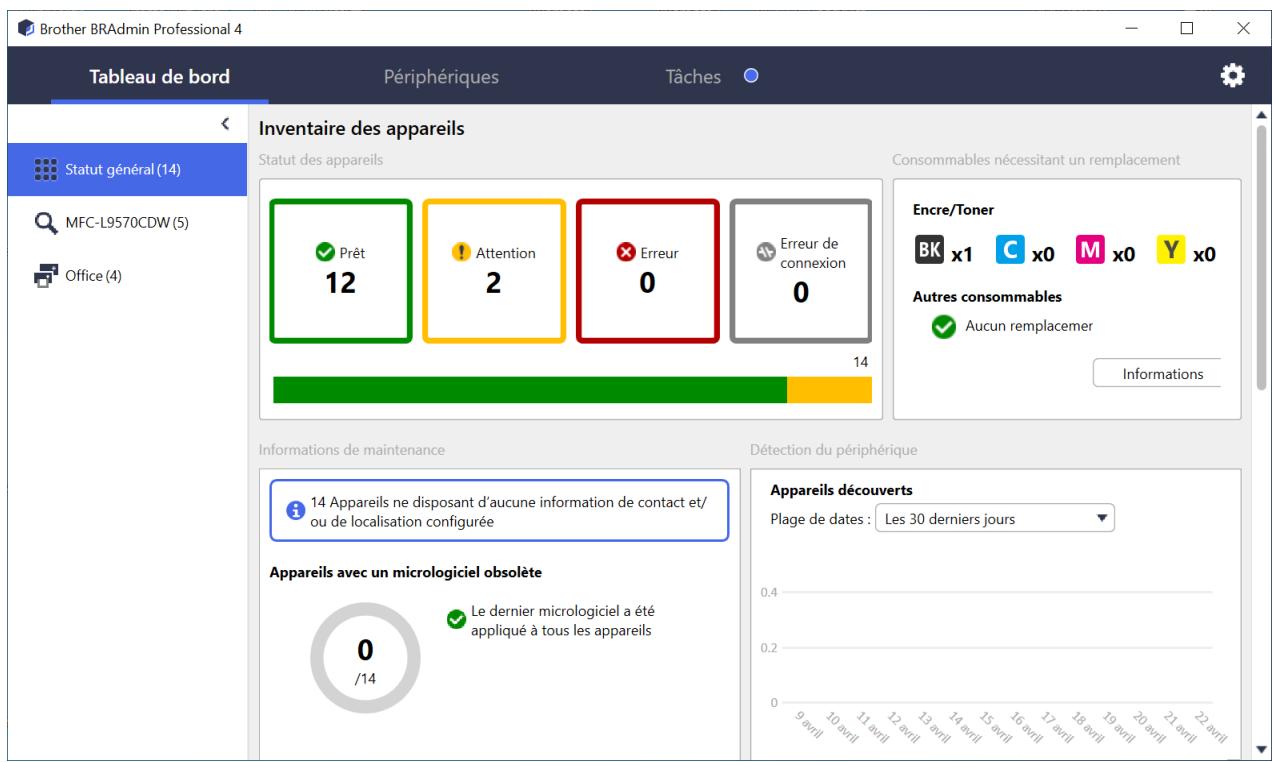Open the Périphériques tab
Image resolution: width=1273 pixels, height=762 pixels.
(x=441, y=76)
